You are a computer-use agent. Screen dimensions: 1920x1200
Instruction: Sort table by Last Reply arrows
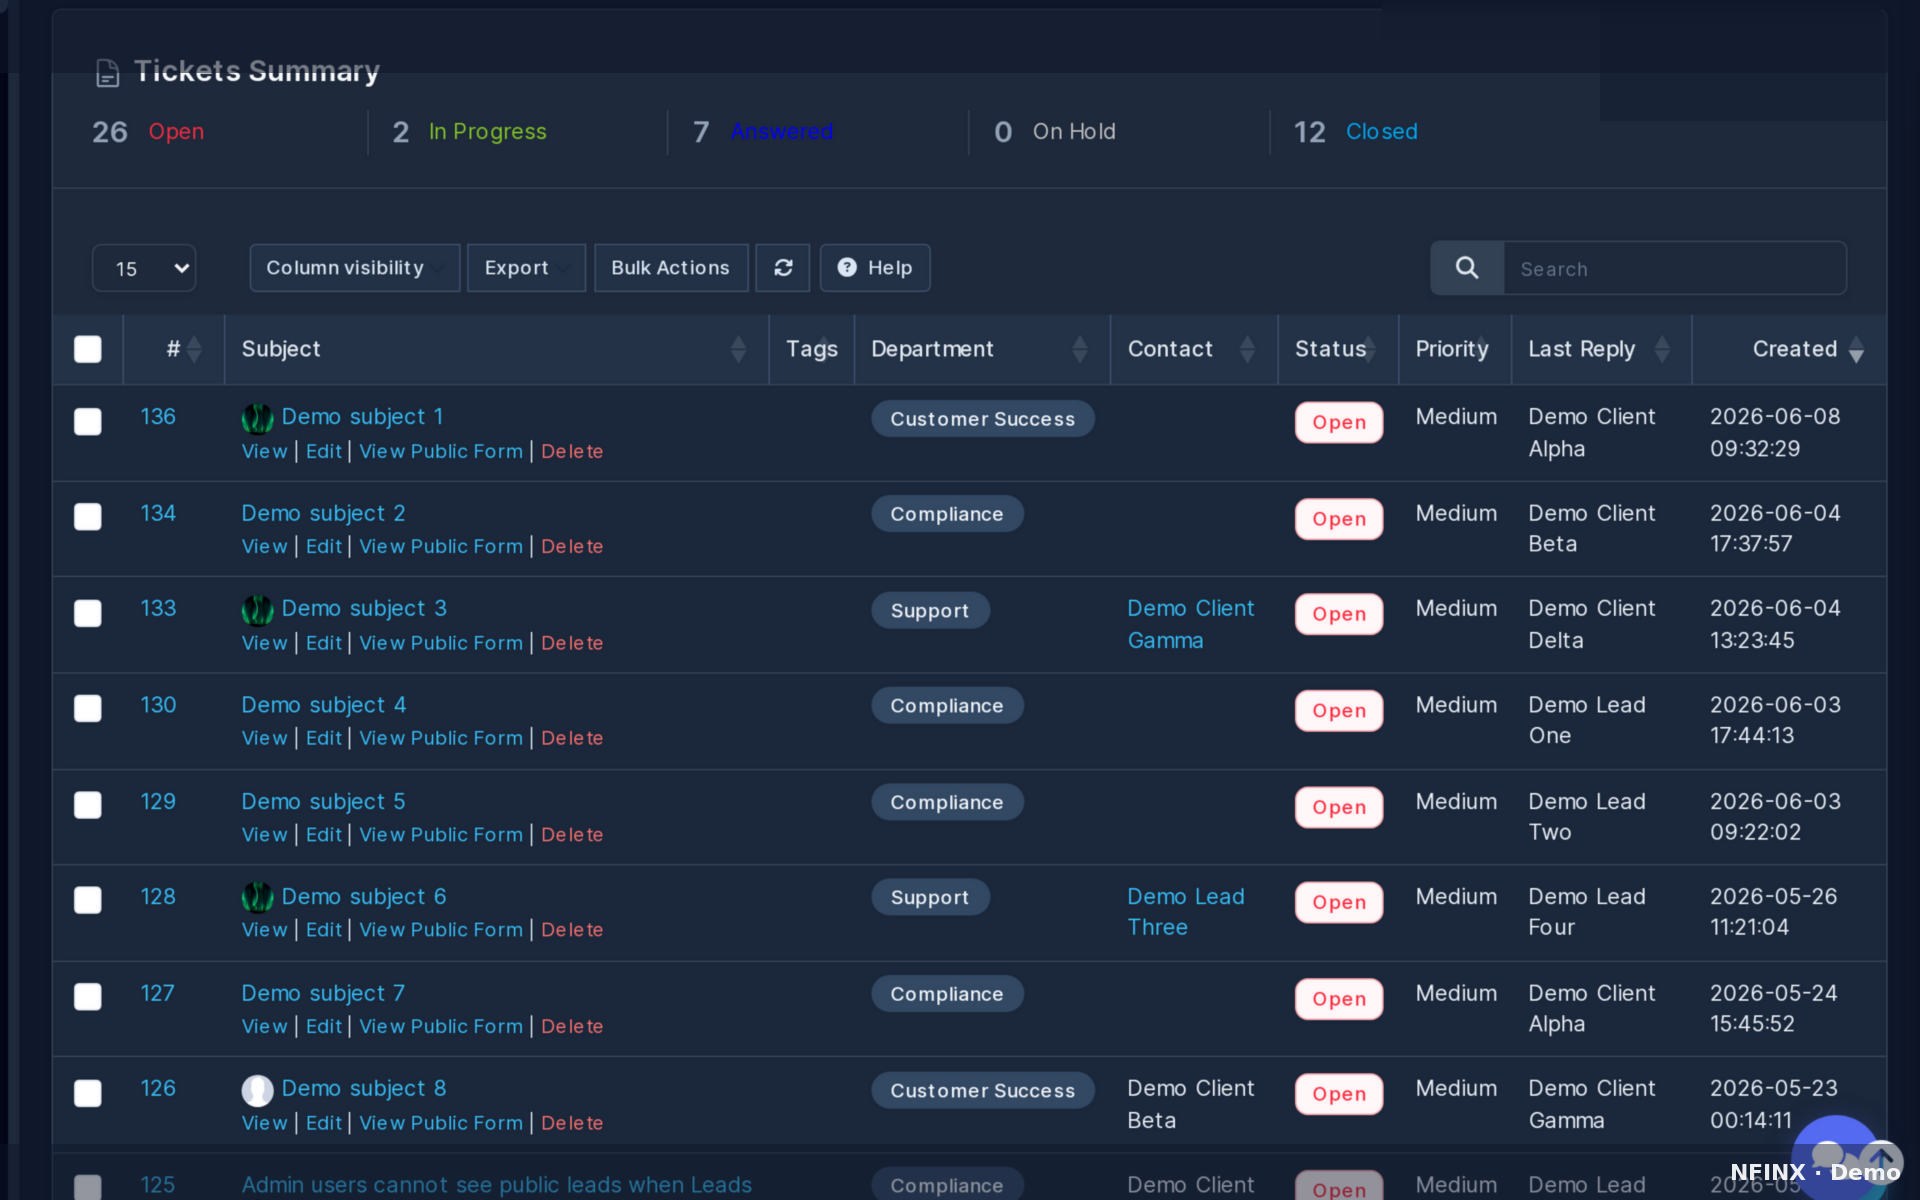1662,349
